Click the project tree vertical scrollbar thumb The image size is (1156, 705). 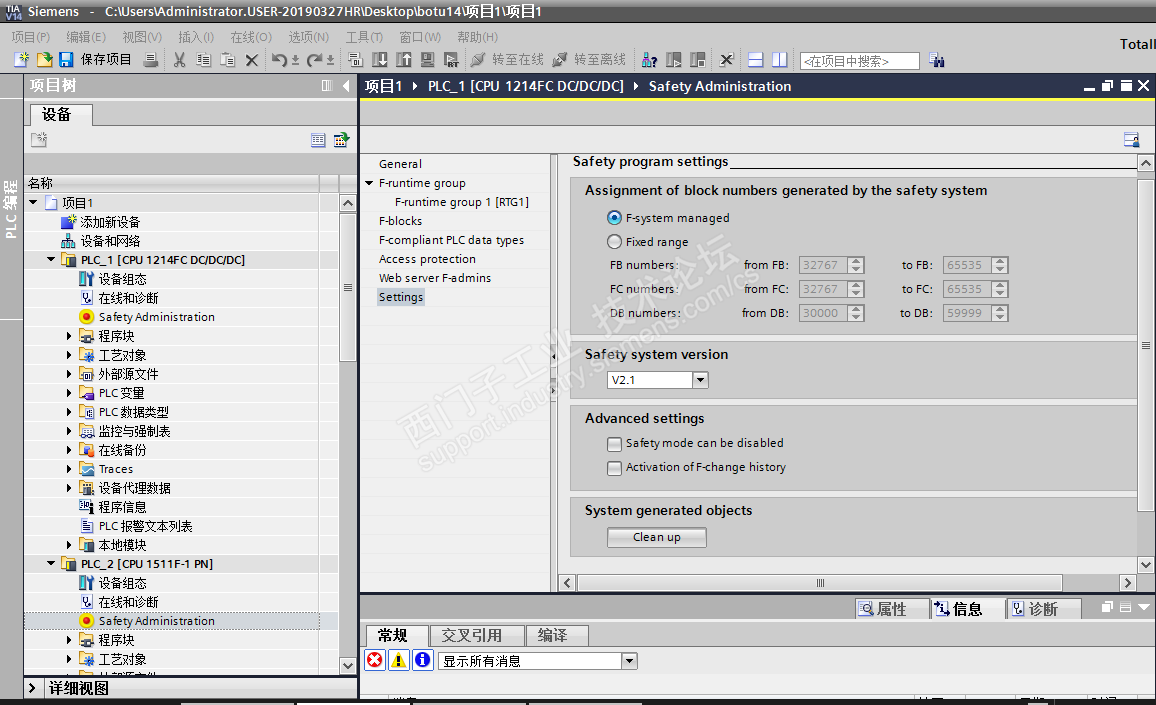[348, 287]
